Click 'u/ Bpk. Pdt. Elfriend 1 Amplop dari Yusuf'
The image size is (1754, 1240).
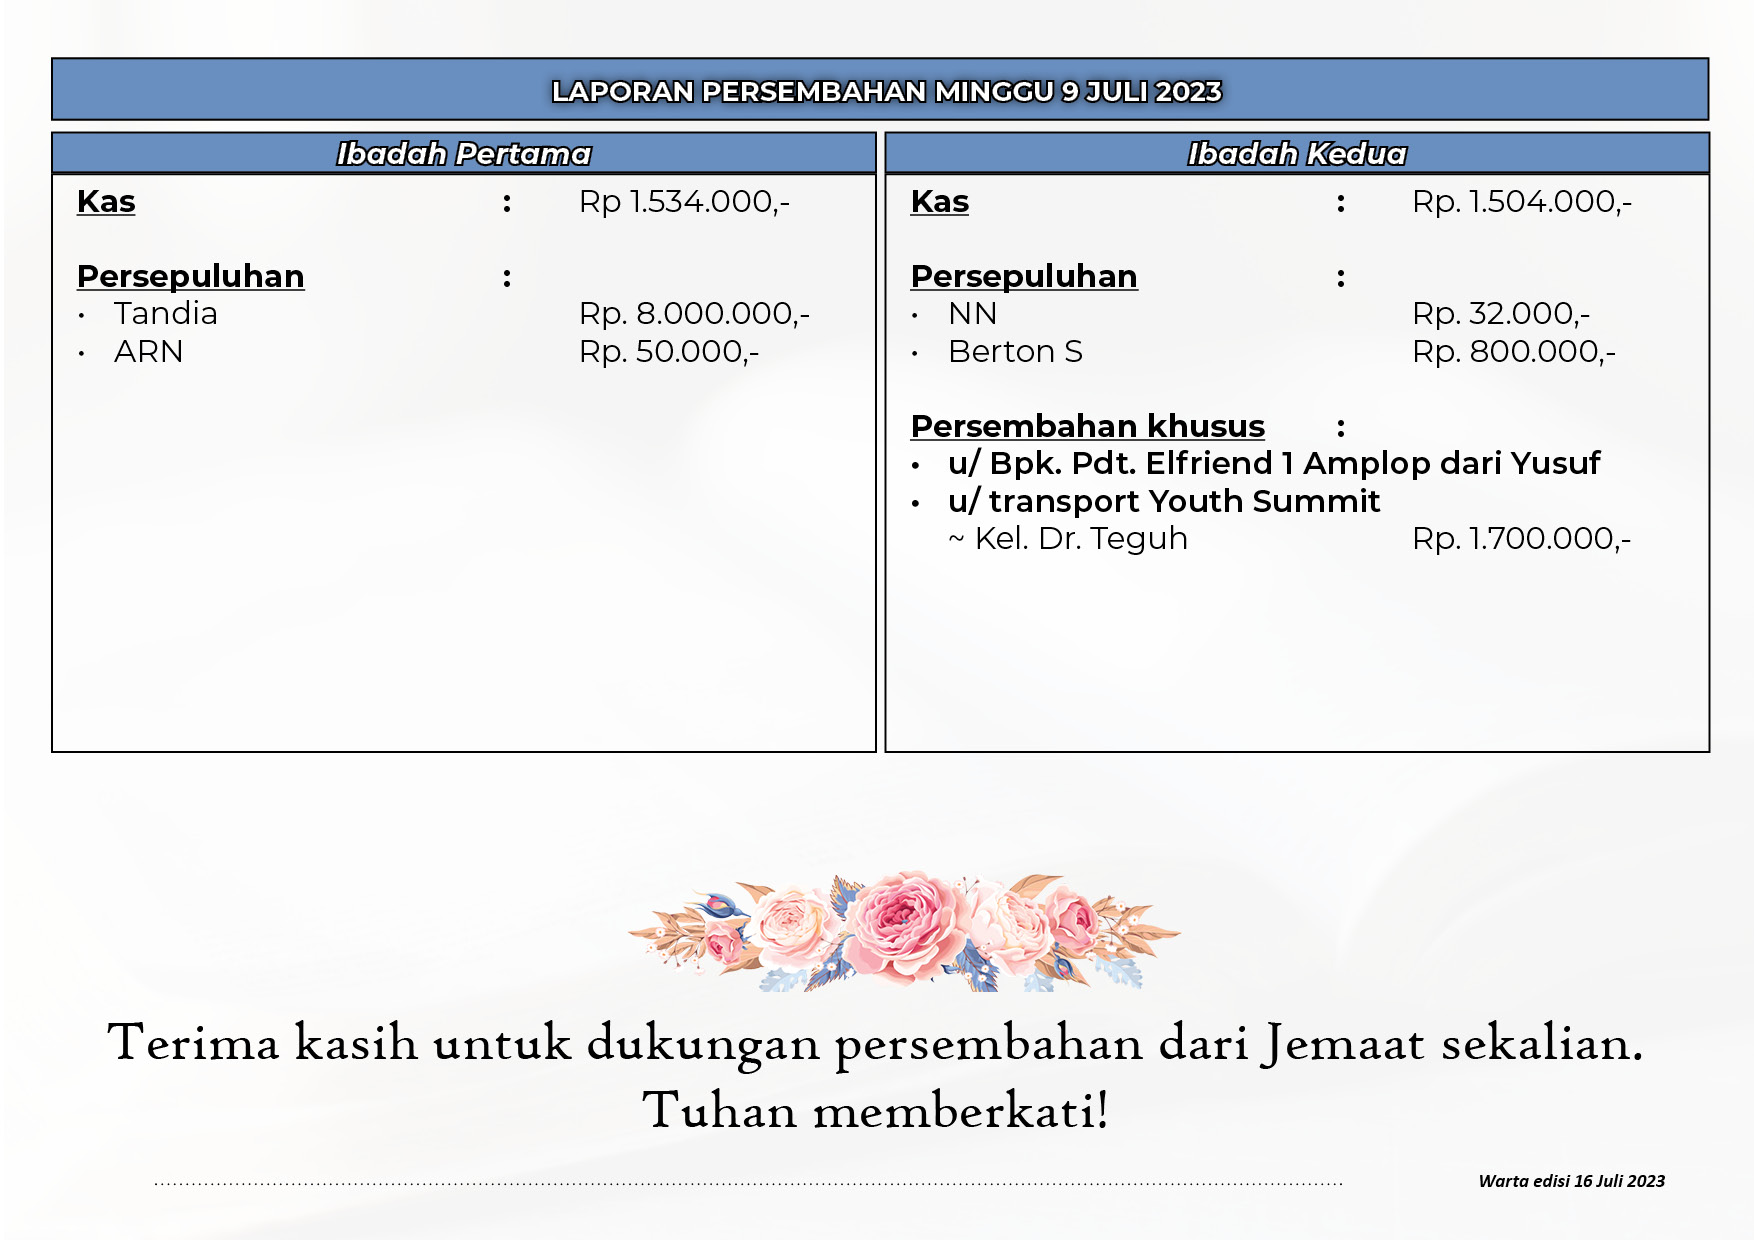pyautogui.click(x=1274, y=464)
